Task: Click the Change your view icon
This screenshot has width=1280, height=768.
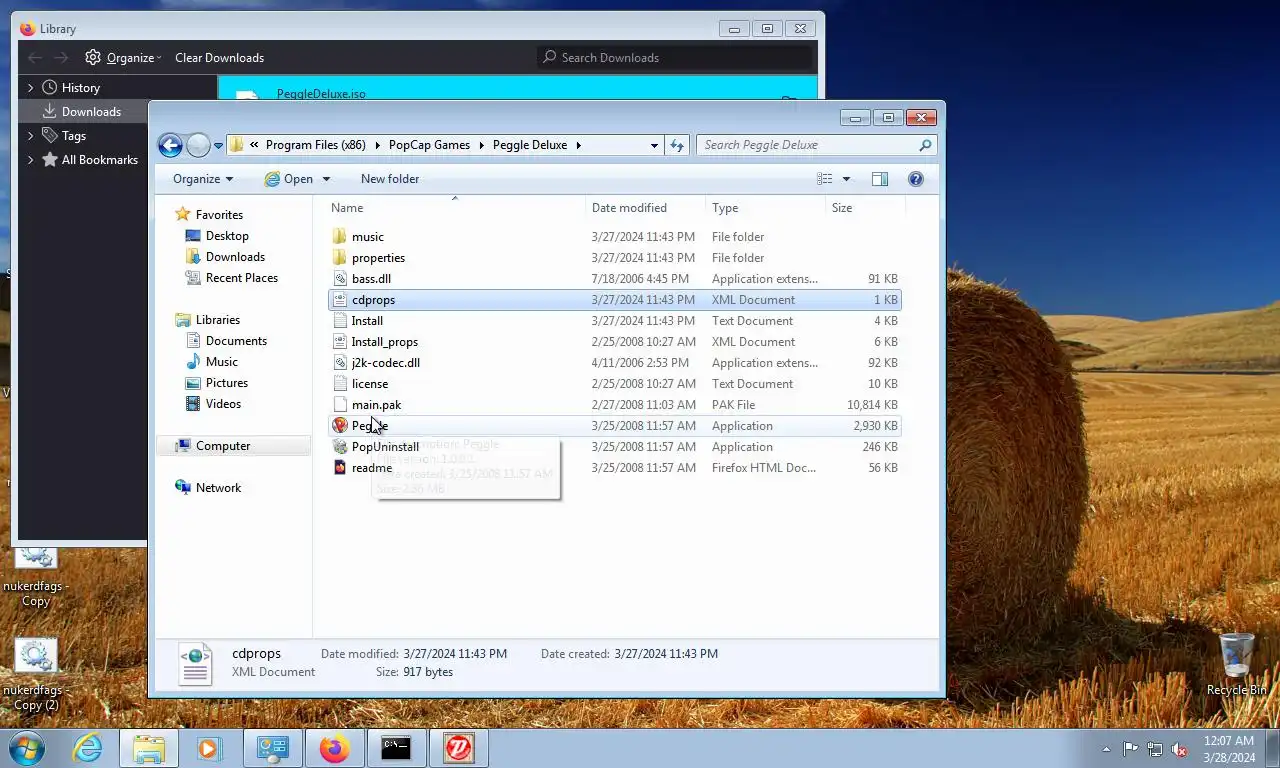Action: coord(825,179)
